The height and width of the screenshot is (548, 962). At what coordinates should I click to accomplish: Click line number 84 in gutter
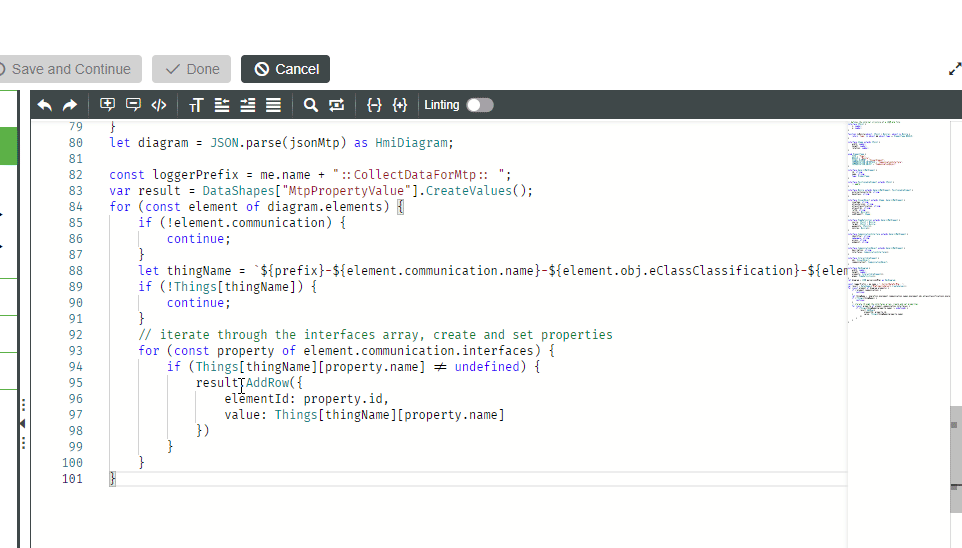tap(75, 207)
